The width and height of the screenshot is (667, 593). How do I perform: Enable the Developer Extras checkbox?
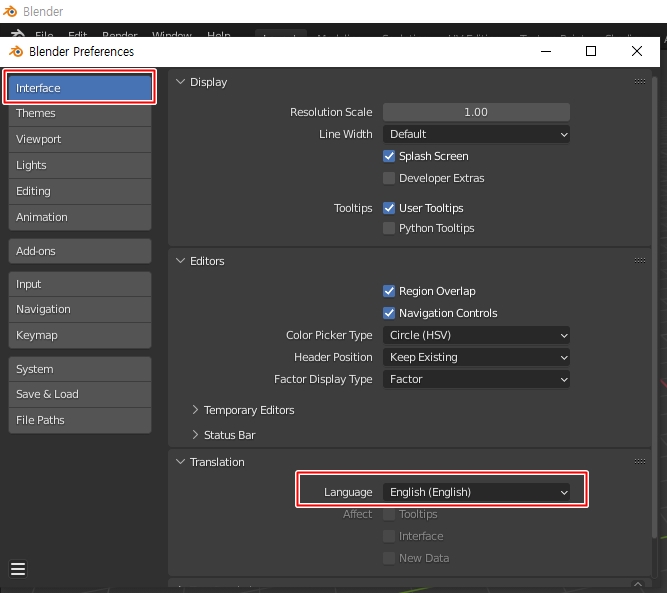click(389, 178)
